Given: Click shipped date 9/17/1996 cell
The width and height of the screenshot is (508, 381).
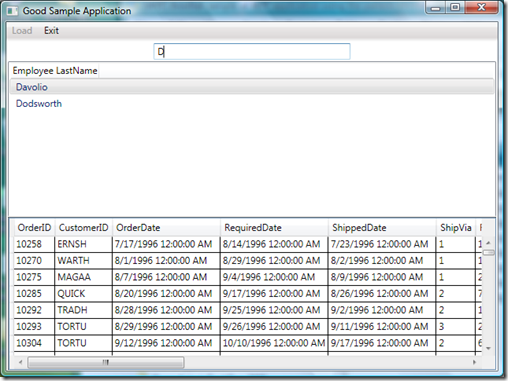Looking at the screenshot, I should point(382,343).
